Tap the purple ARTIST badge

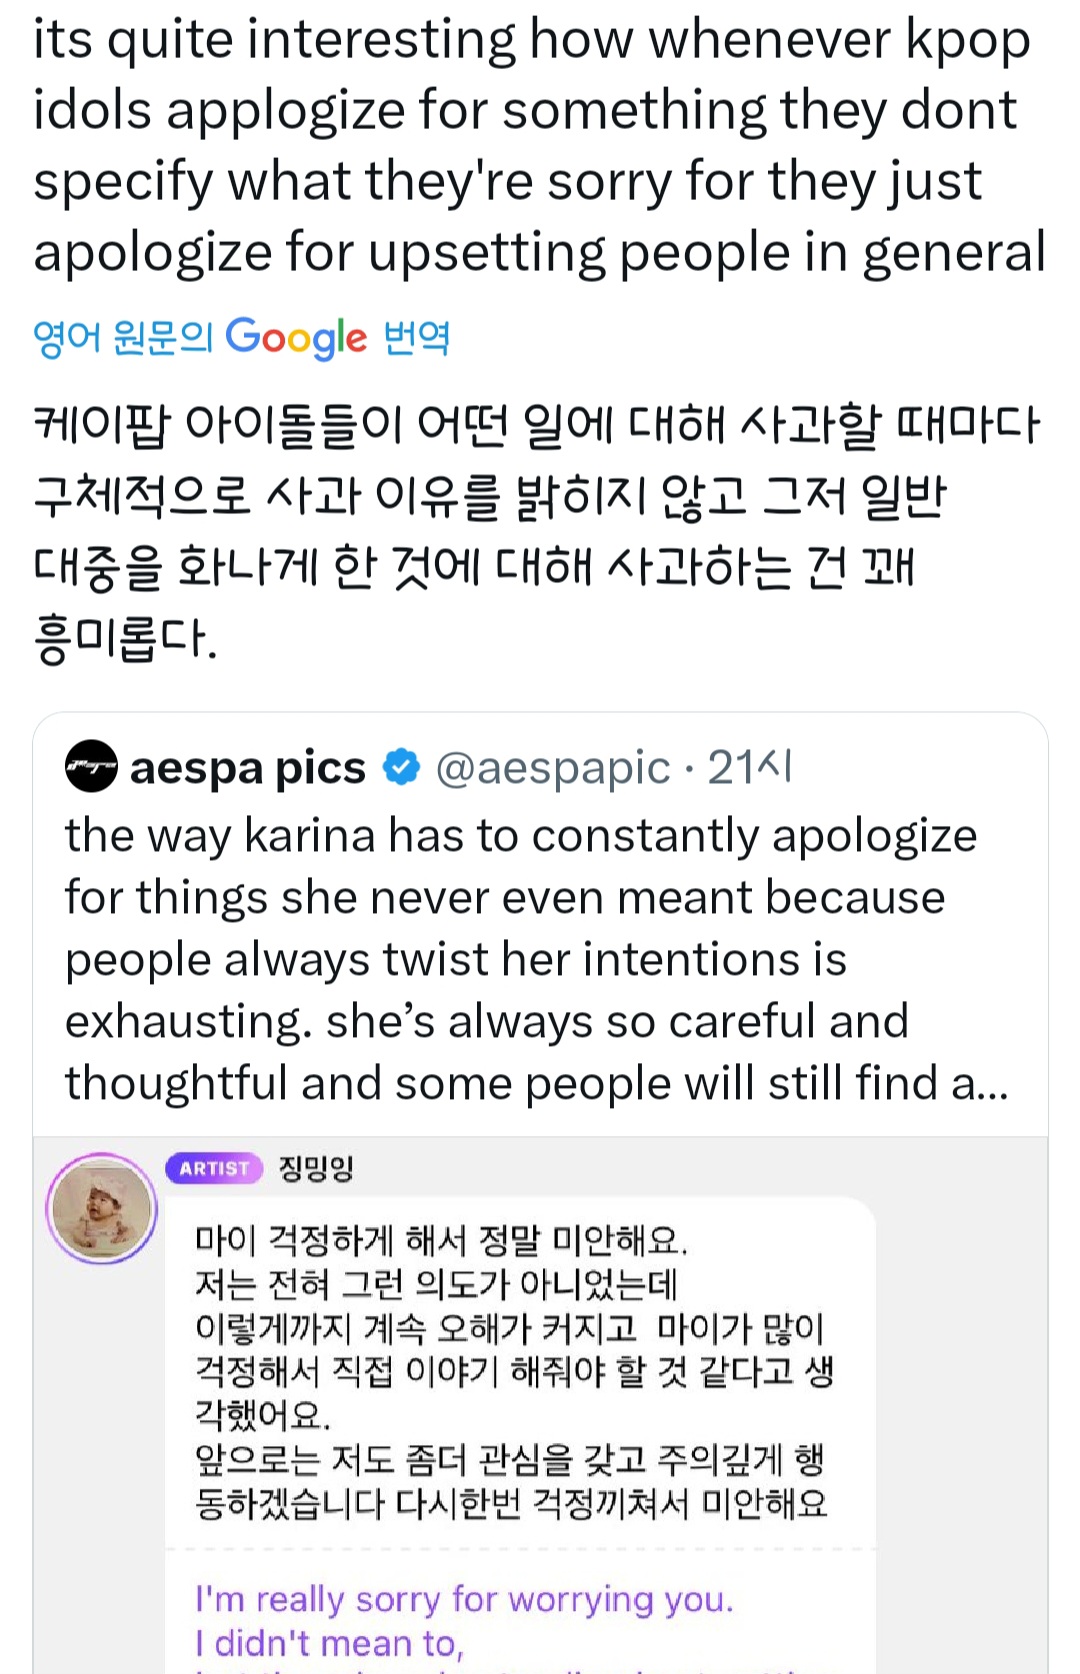click(214, 1168)
